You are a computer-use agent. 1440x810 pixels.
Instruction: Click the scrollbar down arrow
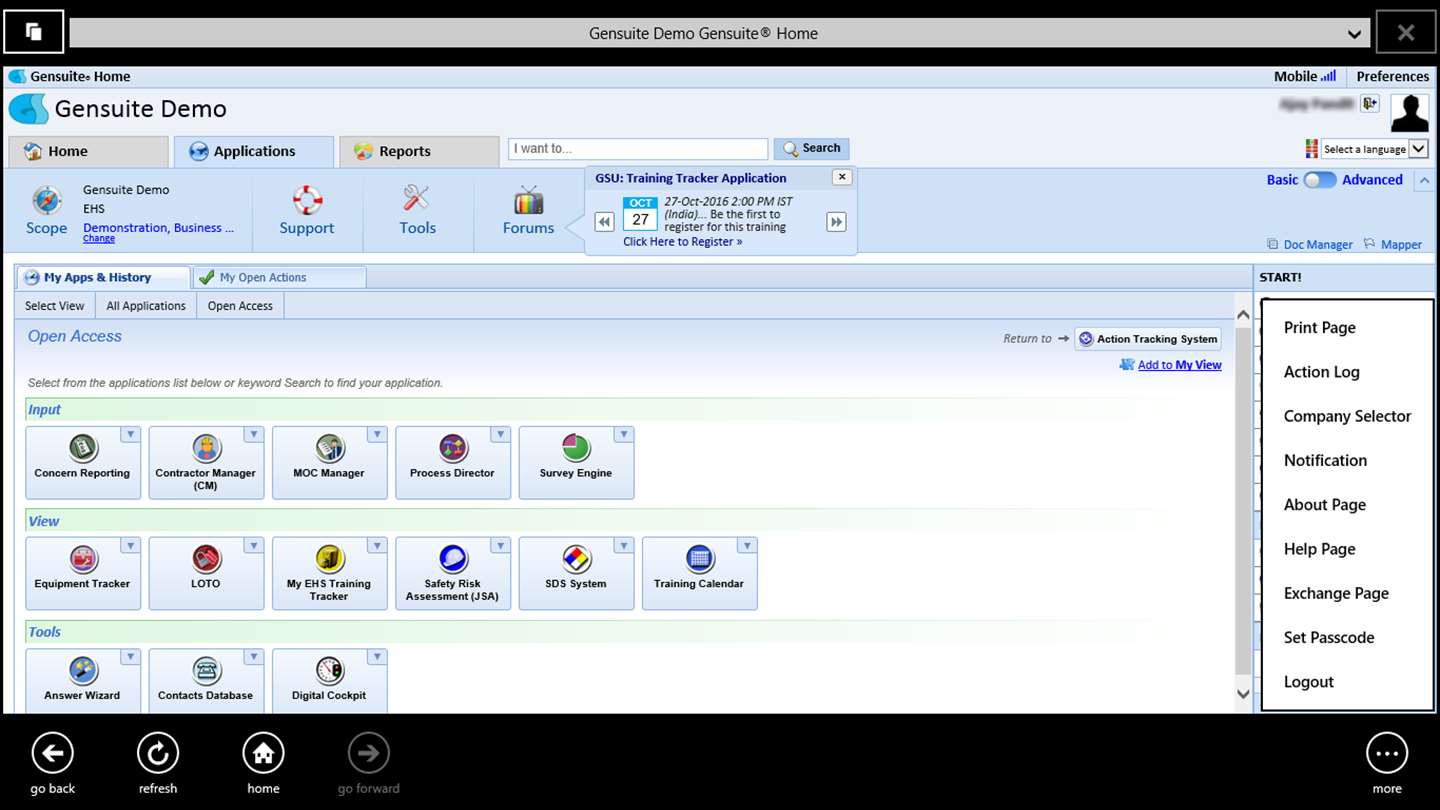pyautogui.click(x=1243, y=693)
